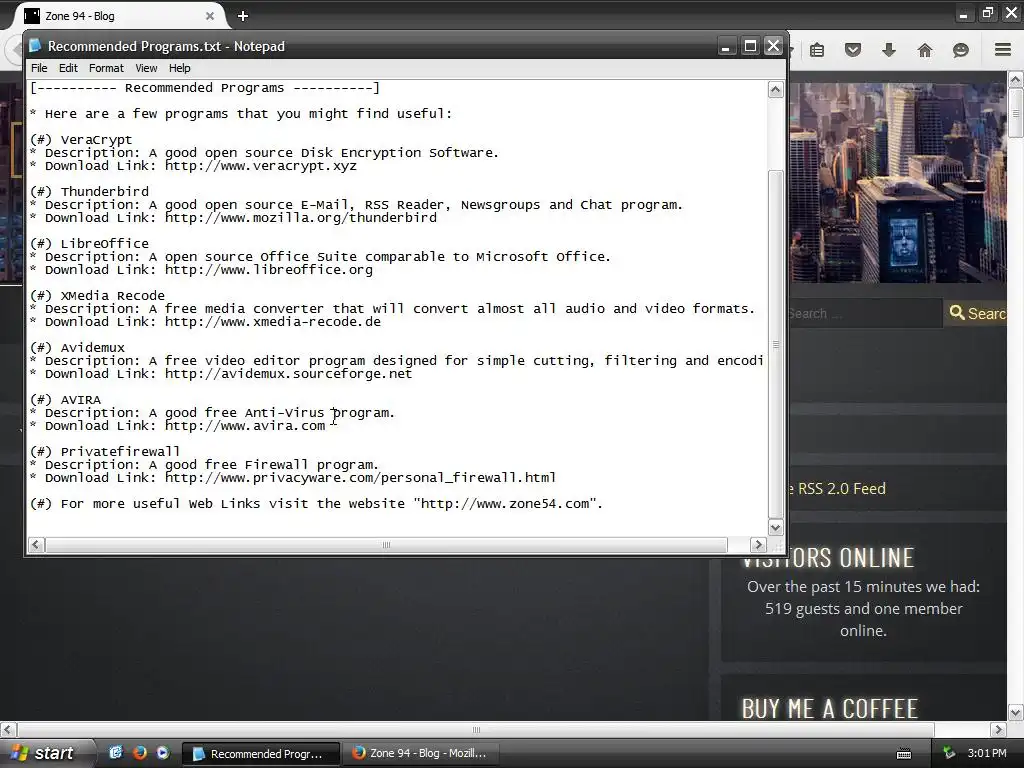Screen dimensions: 1024x768
Task: Open the Firefox hamburger menu
Action: click(1003, 50)
